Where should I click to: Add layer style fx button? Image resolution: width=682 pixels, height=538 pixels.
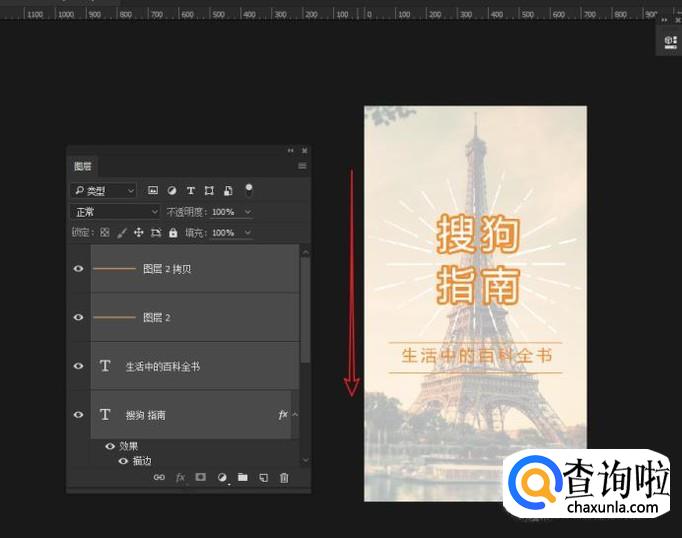(180, 478)
